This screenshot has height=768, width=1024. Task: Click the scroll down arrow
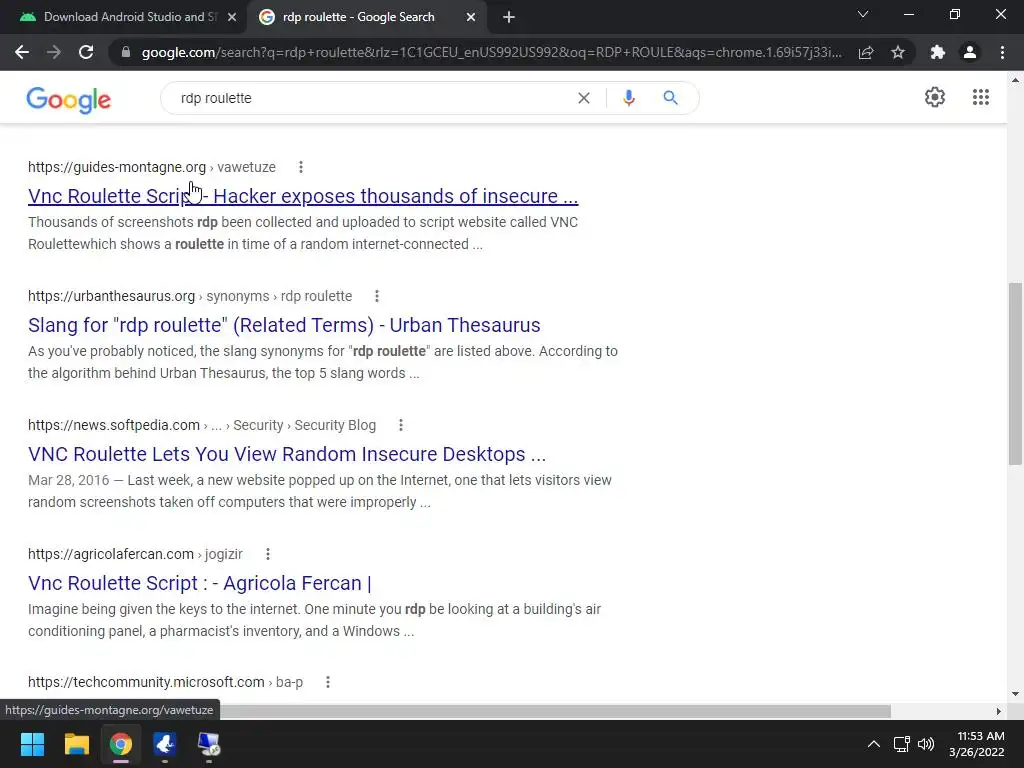(1015, 694)
